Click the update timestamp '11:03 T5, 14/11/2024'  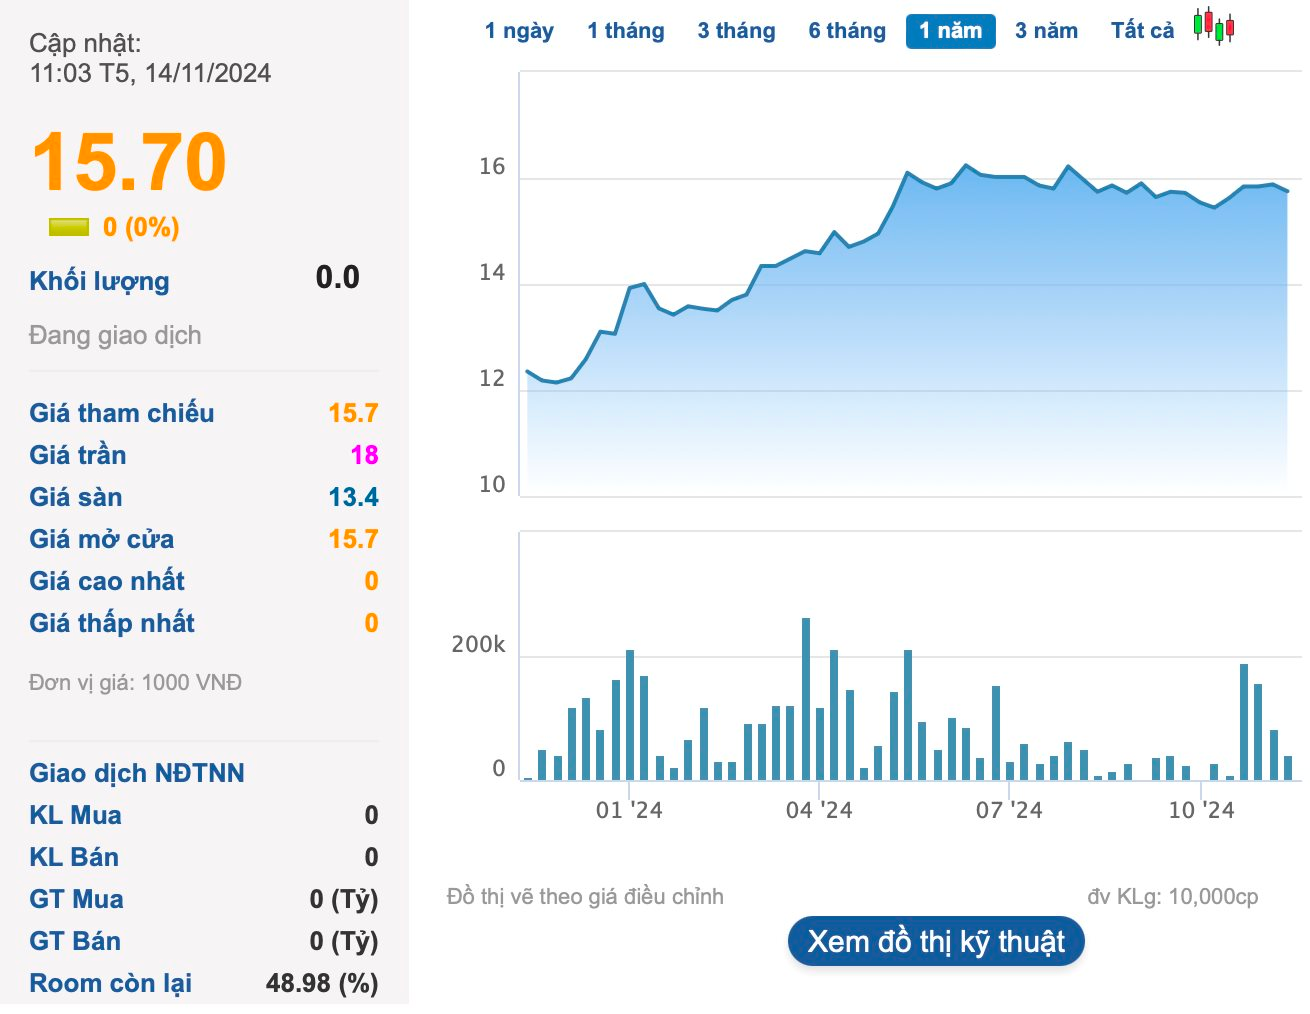click(x=150, y=73)
